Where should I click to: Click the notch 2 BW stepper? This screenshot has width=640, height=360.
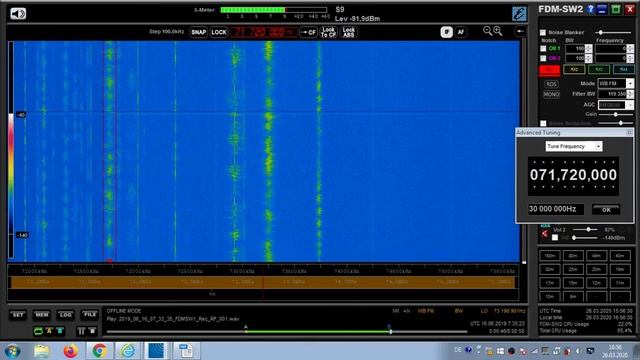588,58
